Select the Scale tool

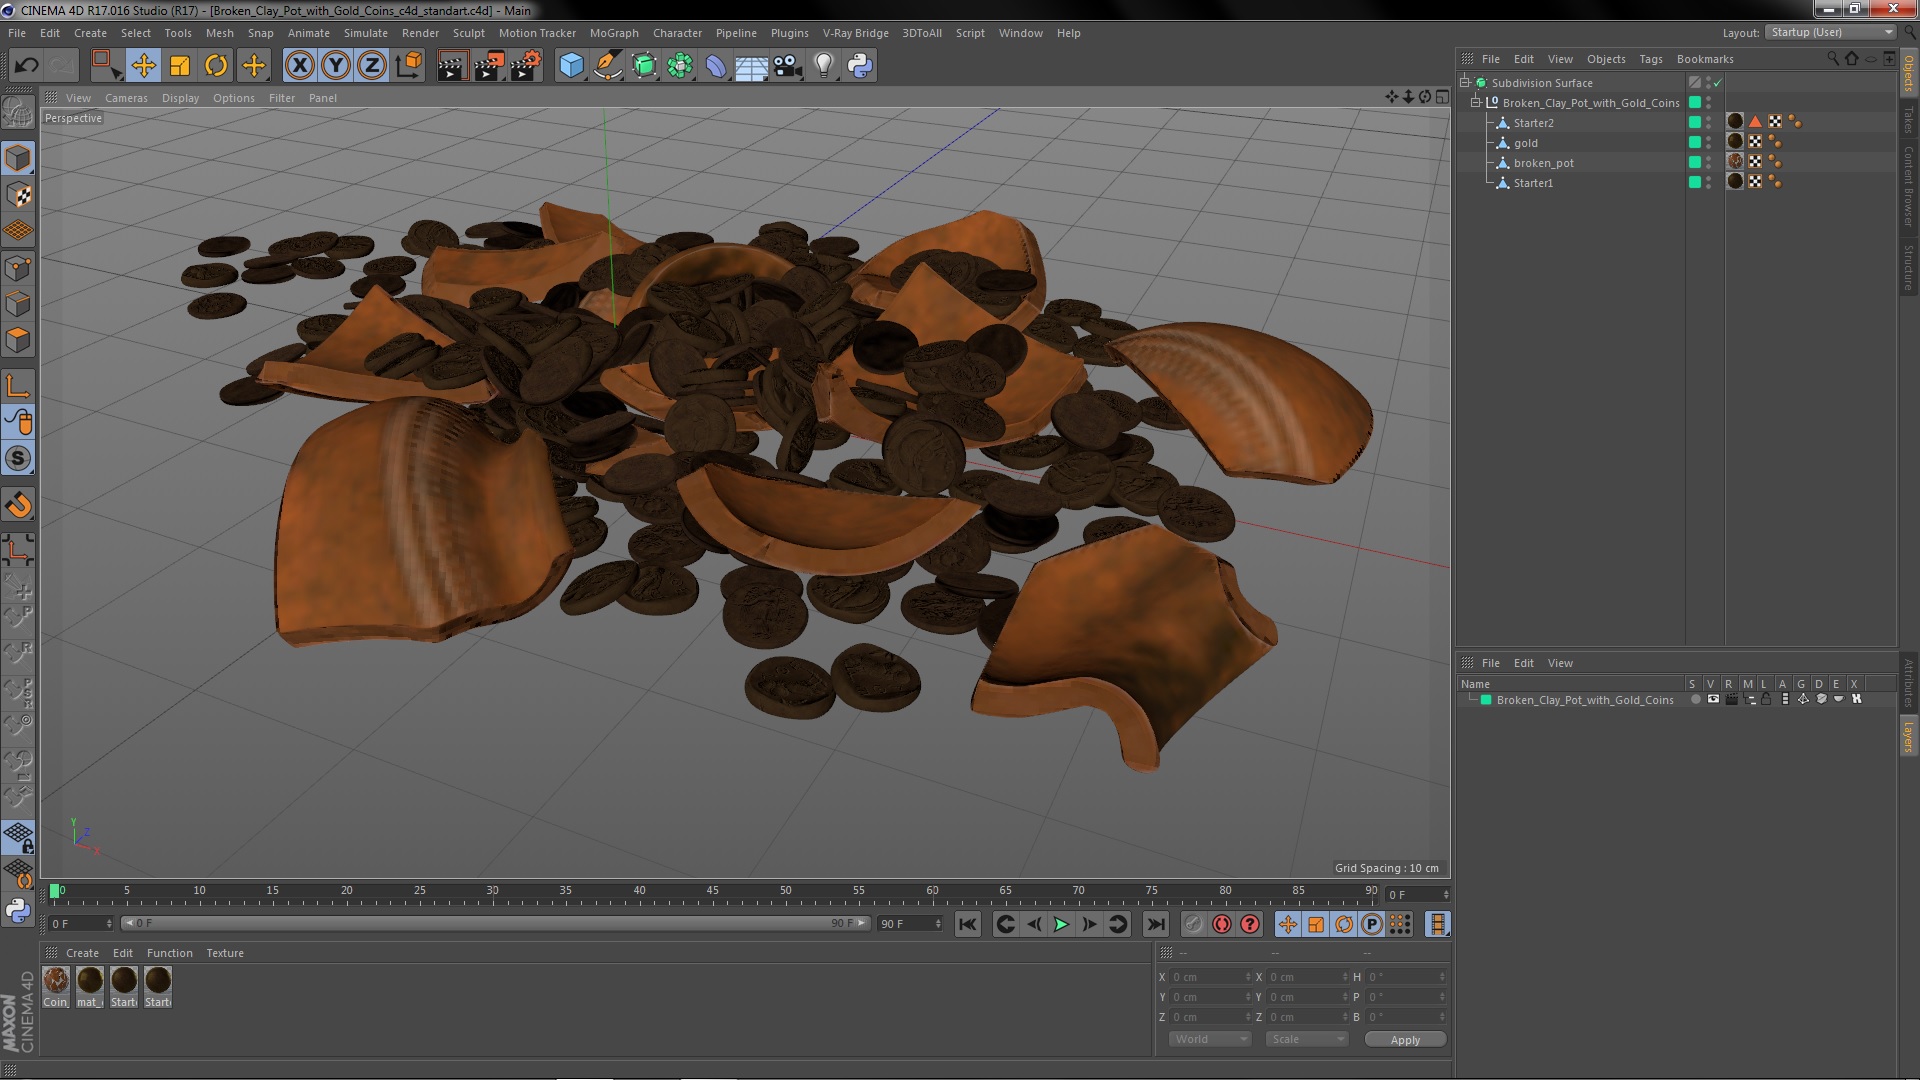point(180,66)
